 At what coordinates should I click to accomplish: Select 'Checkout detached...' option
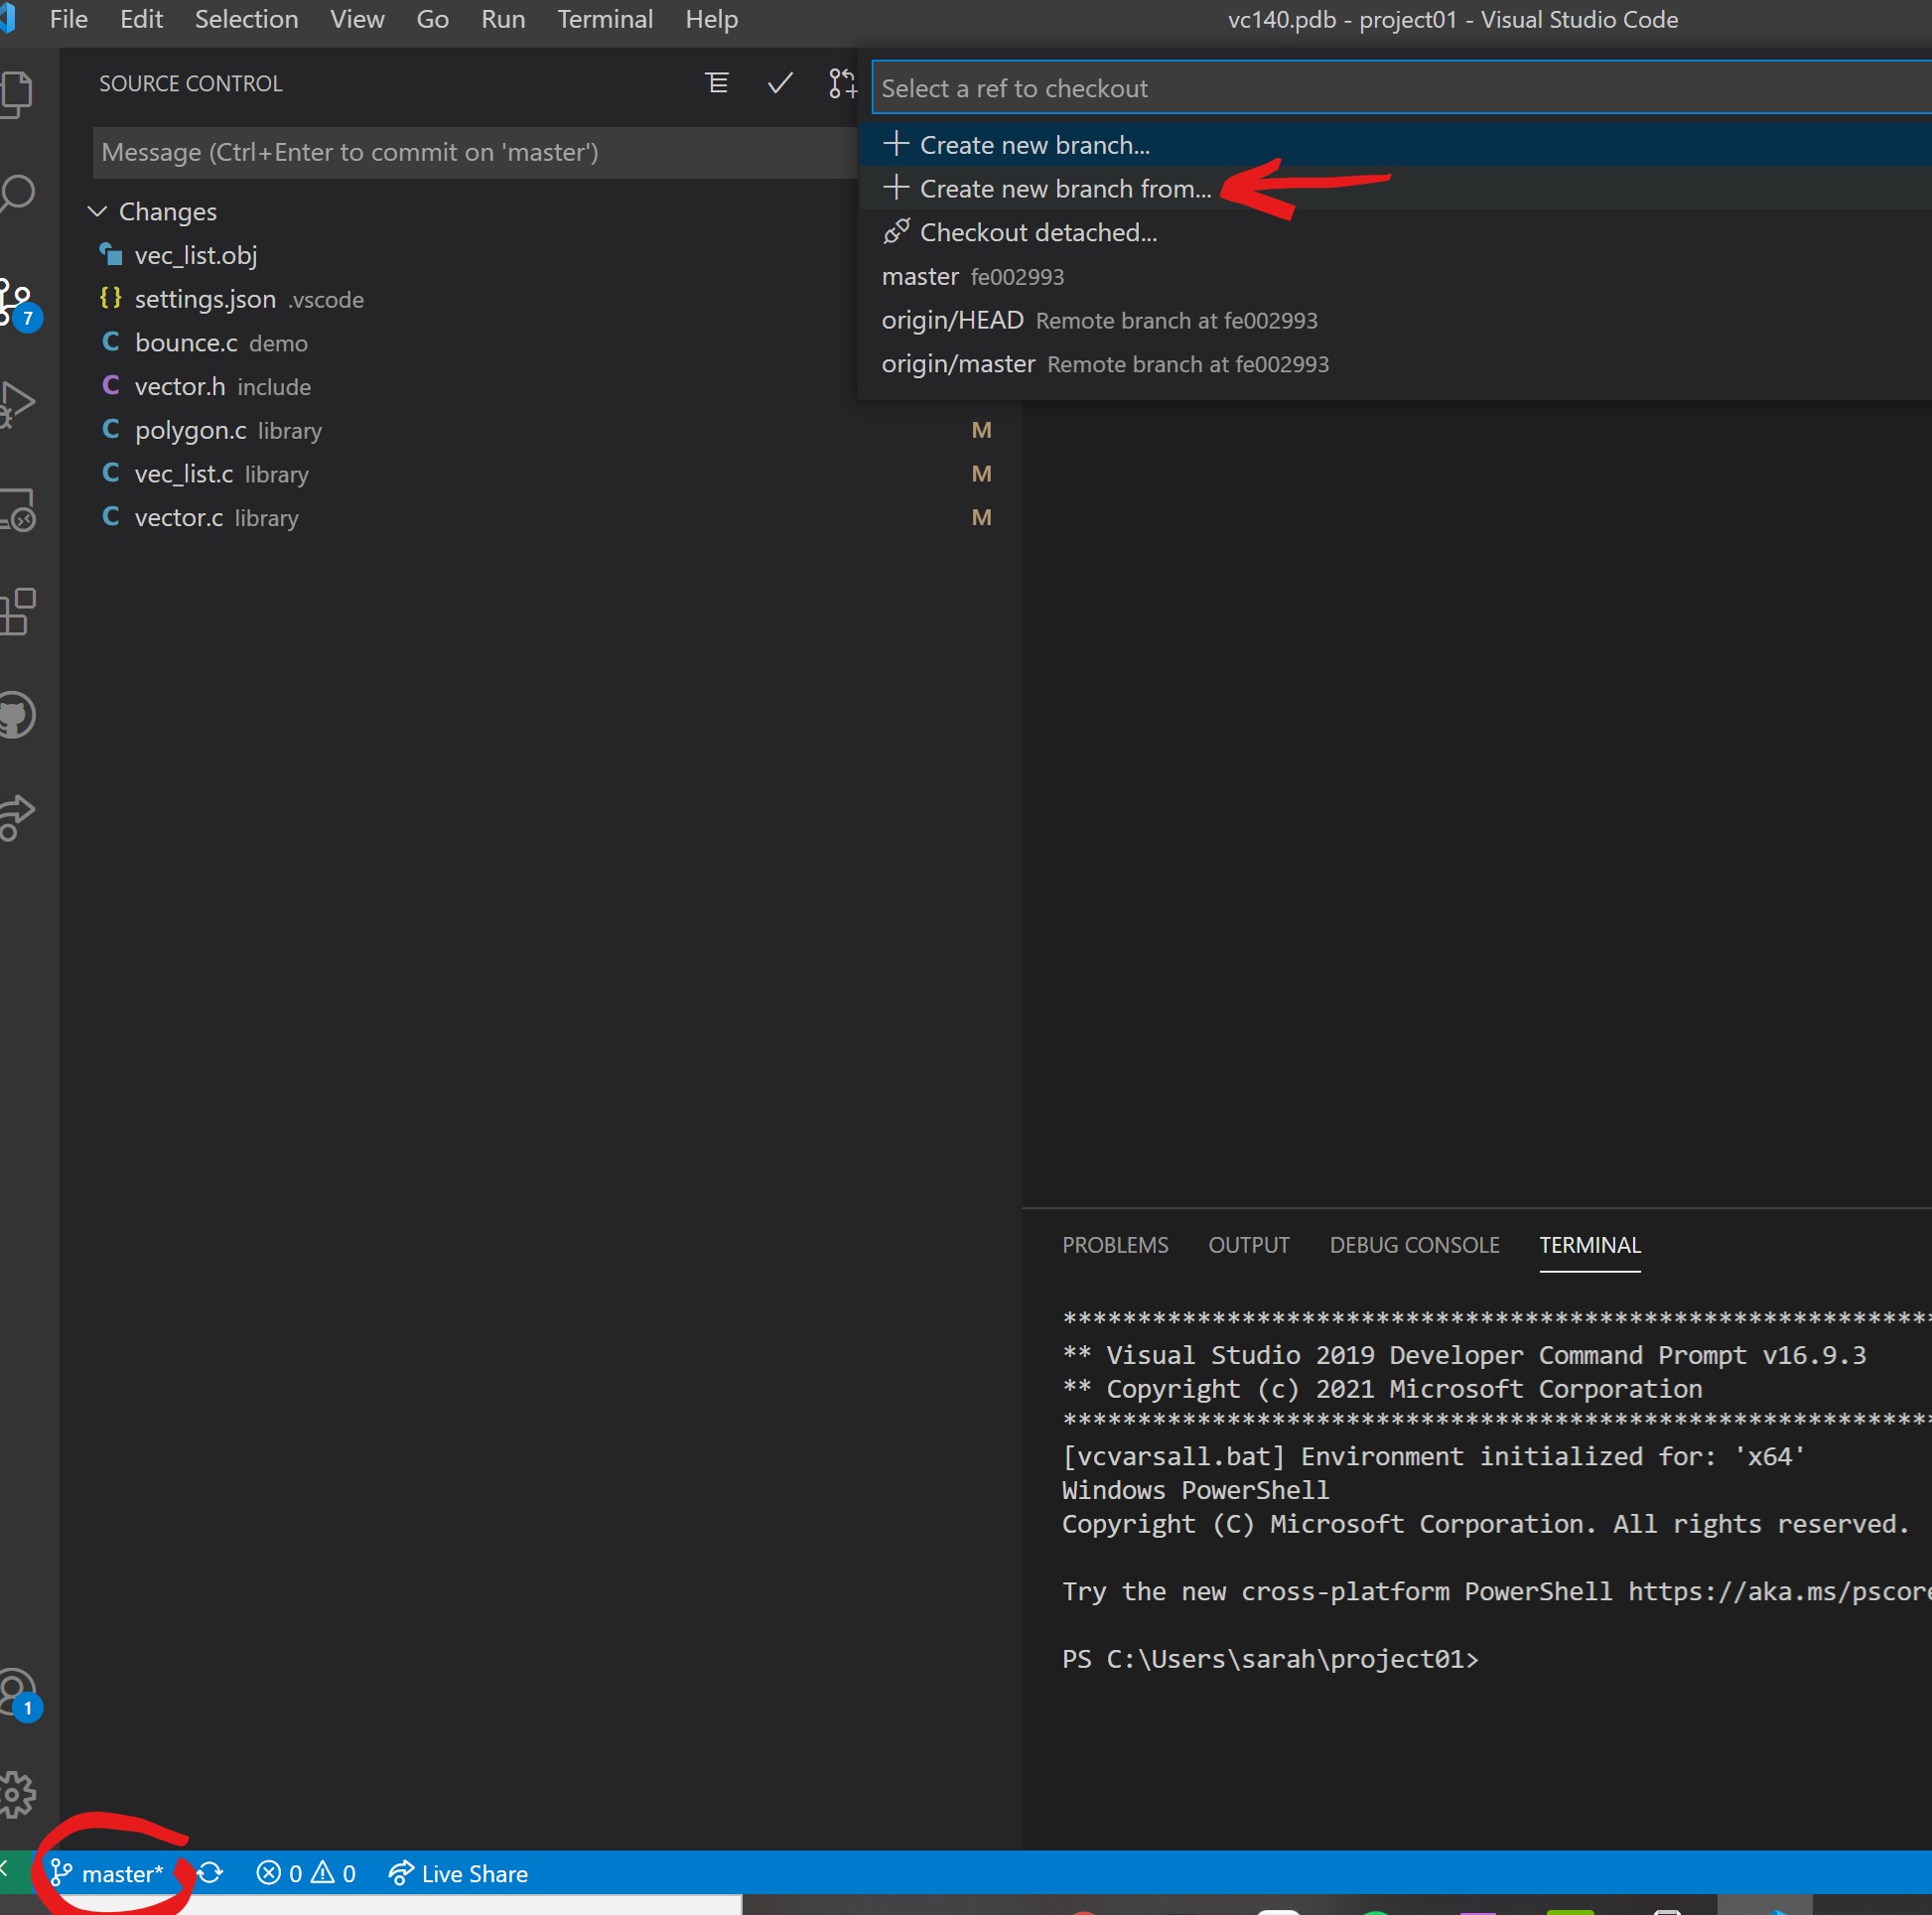[x=1035, y=229]
